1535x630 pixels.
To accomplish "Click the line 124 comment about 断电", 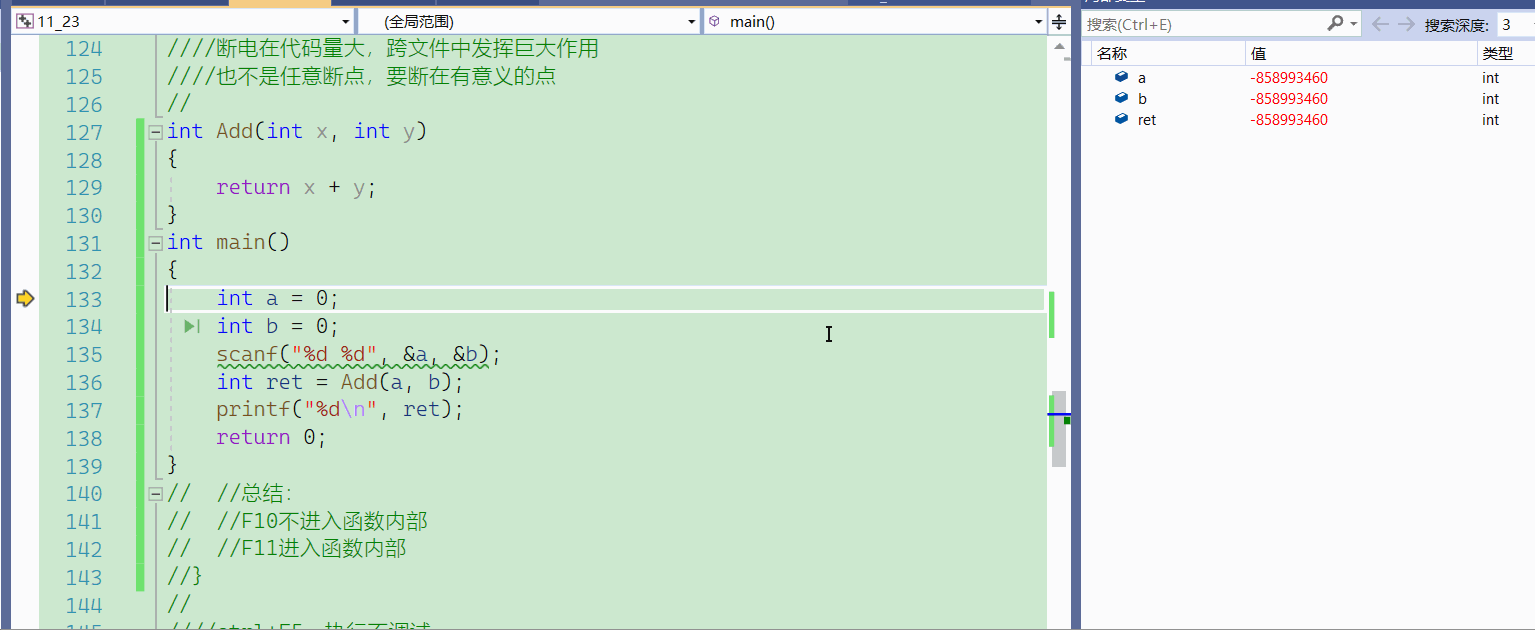I will (x=383, y=48).
